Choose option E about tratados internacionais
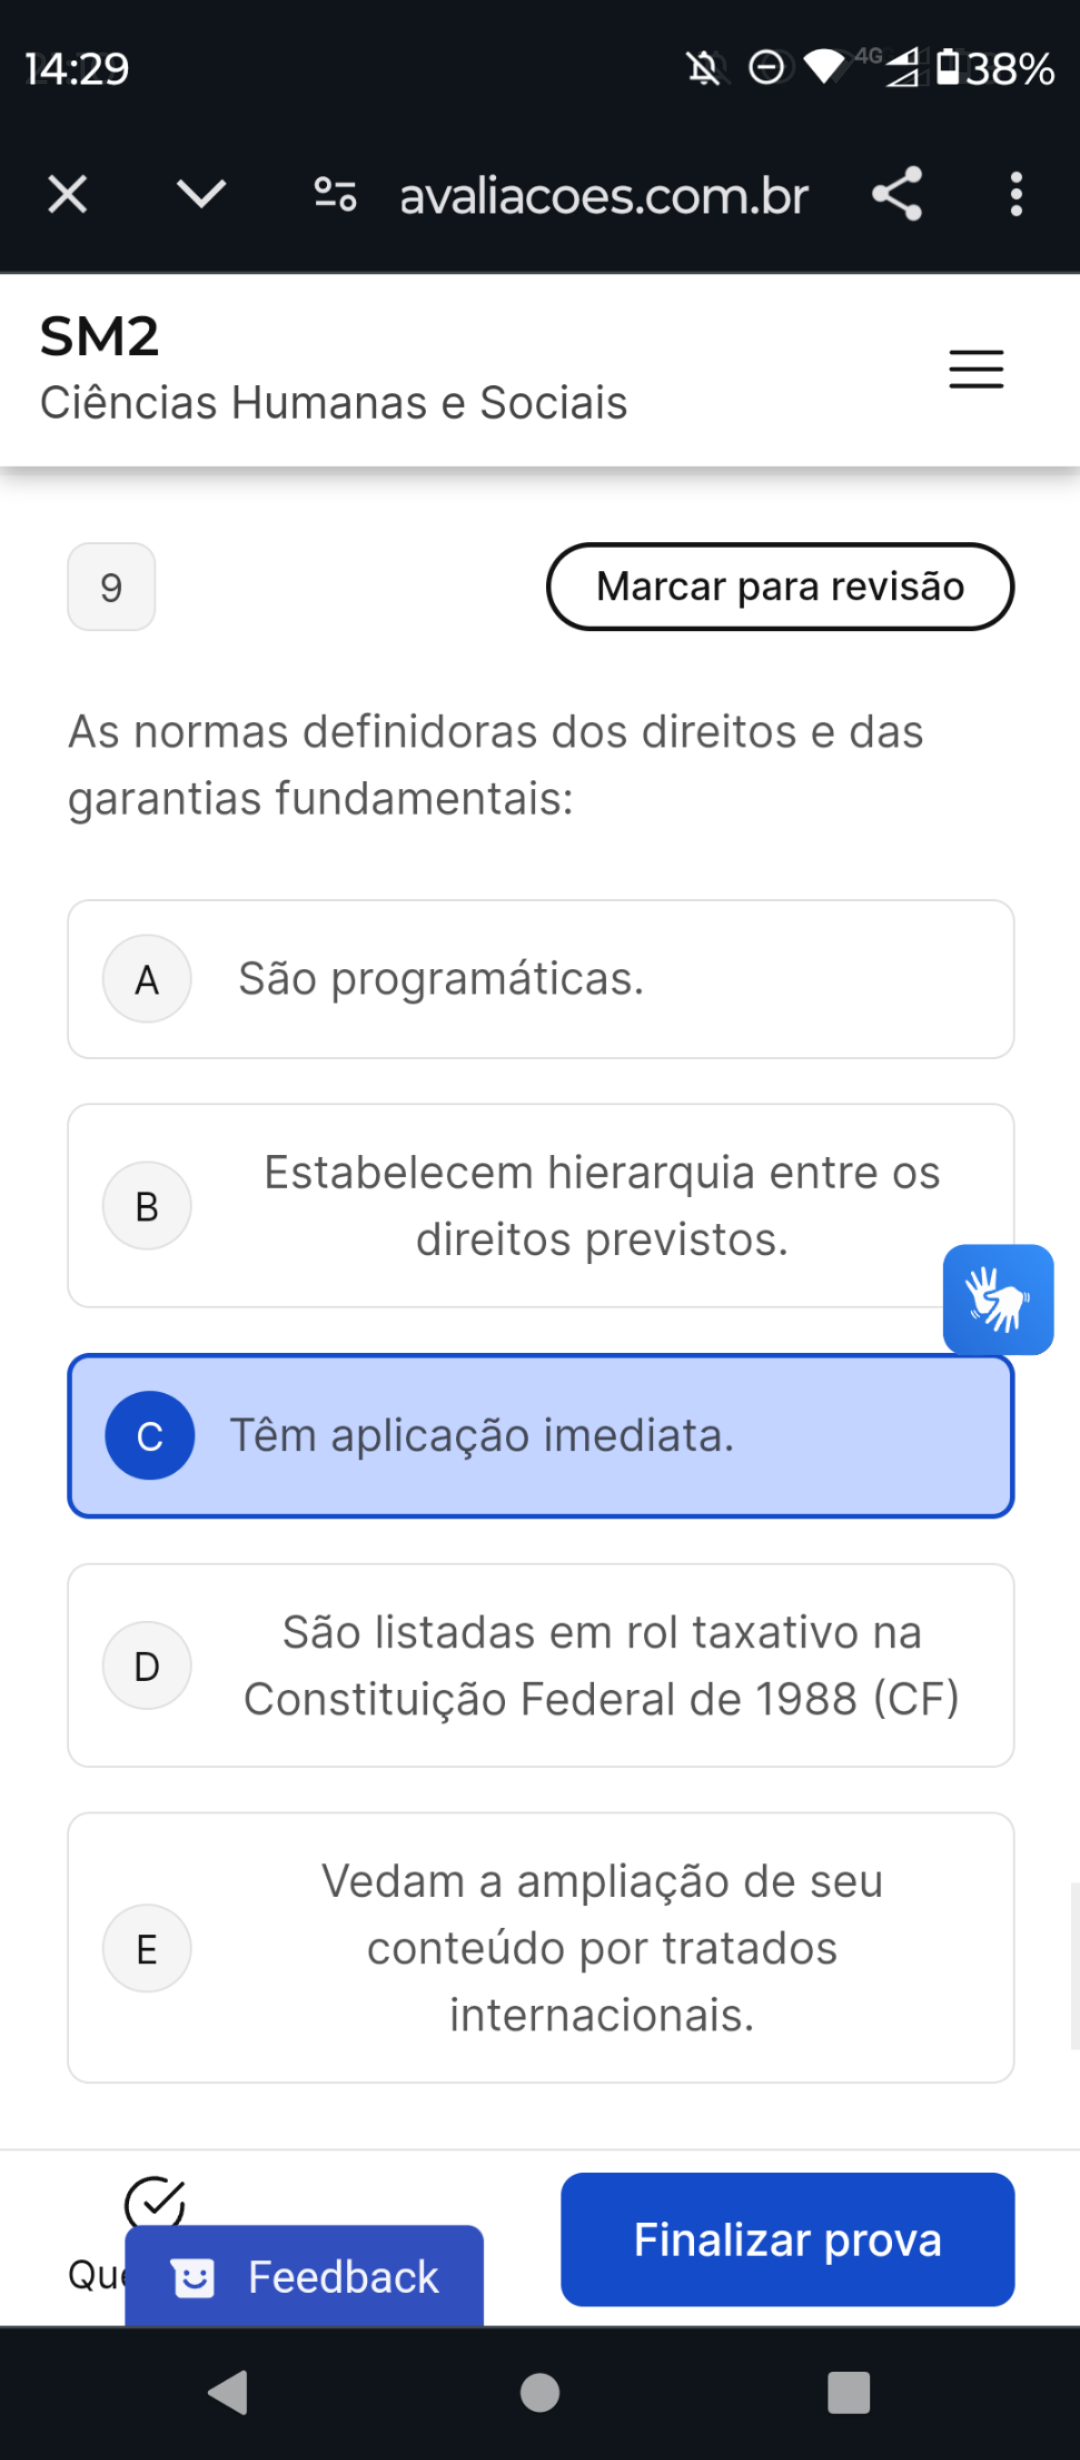The width and height of the screenshot is (1080, 2460). click(x=540, y=1948)
